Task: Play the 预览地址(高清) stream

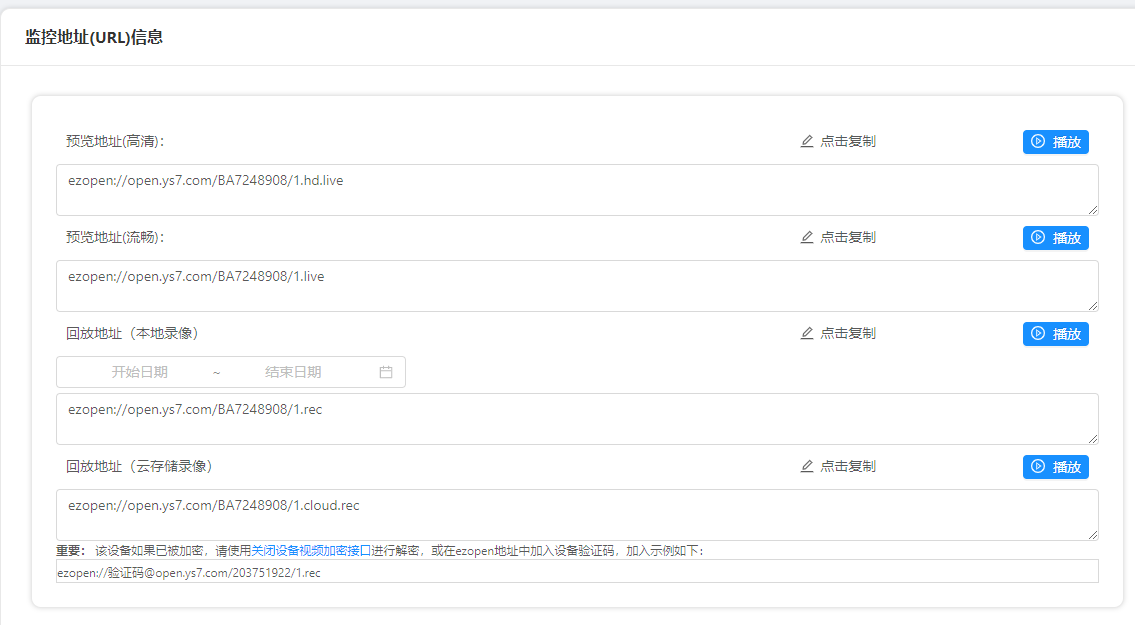Action: pos(1055,142)
